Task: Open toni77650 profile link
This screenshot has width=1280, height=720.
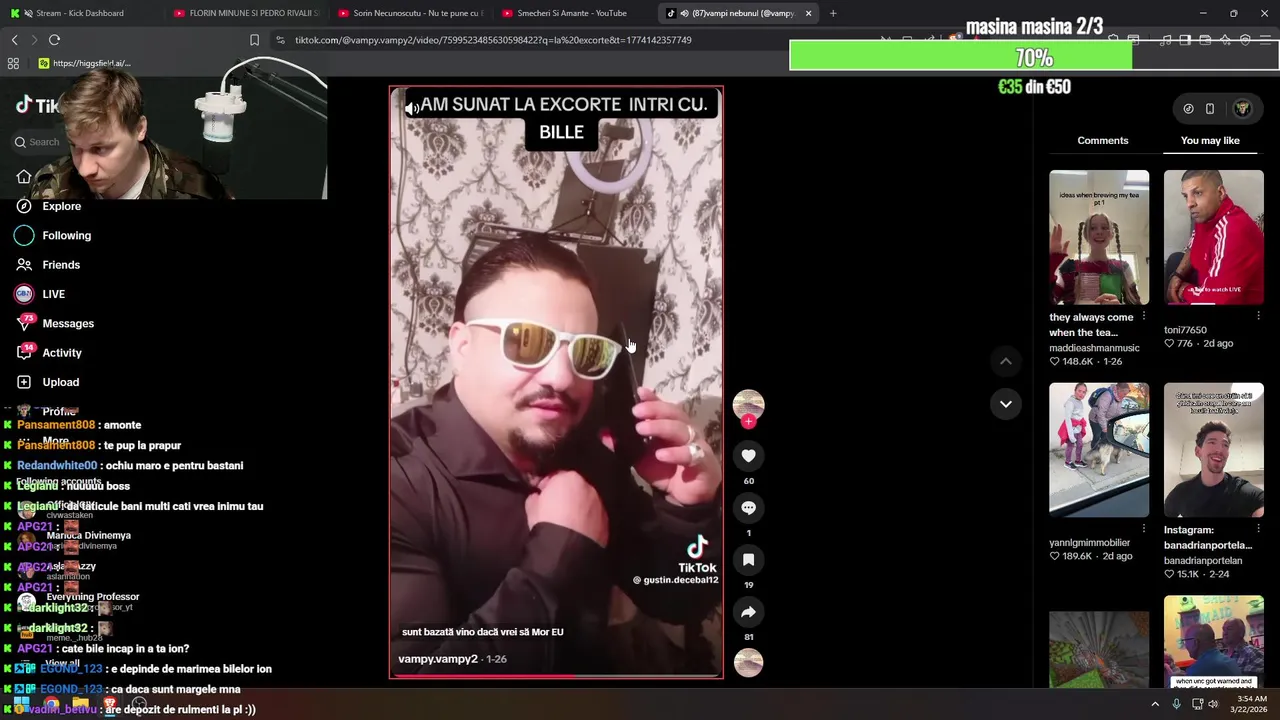Action: tap(1185, 330)
